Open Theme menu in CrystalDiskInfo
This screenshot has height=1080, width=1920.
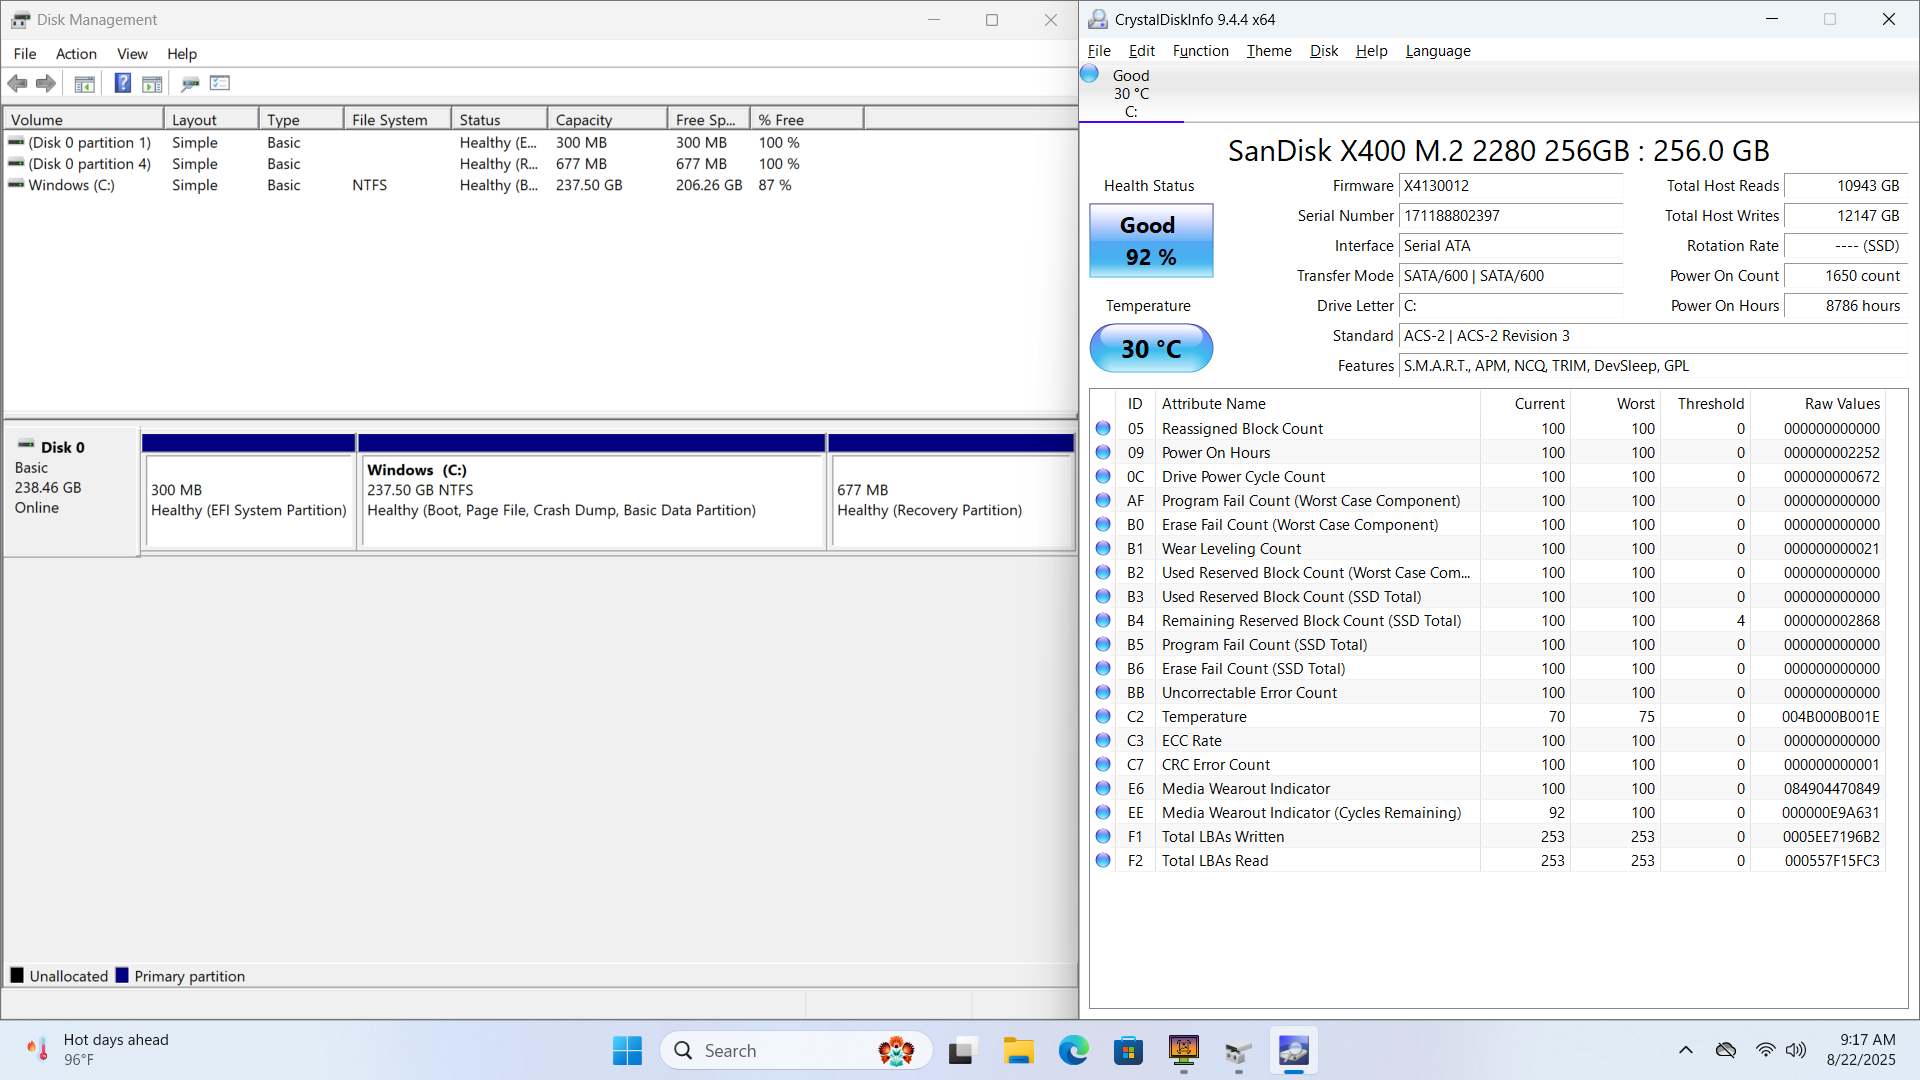(x=1269, y=51)
